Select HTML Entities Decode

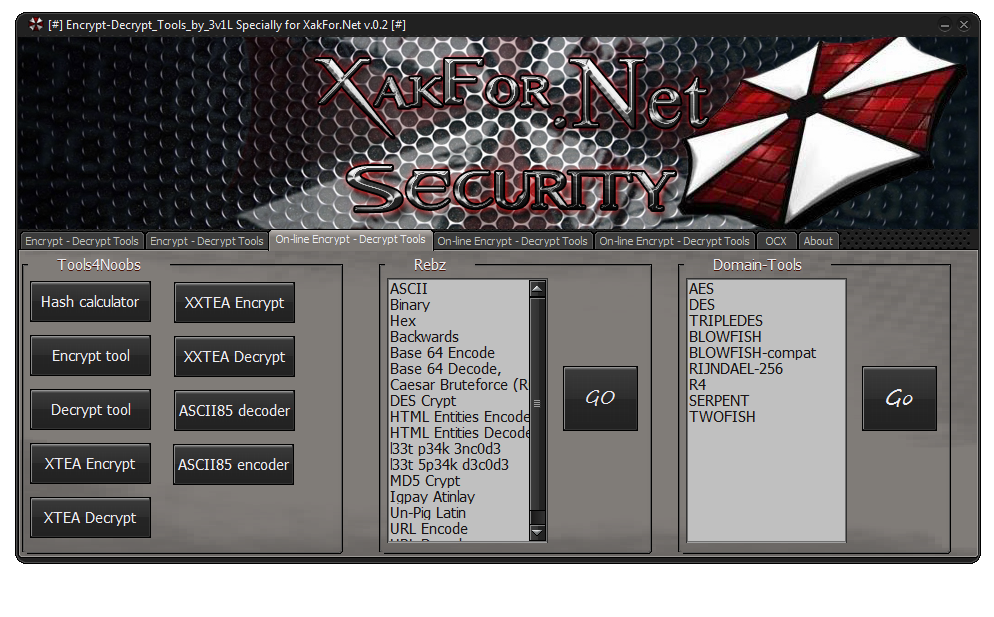[x=459, y=432]
